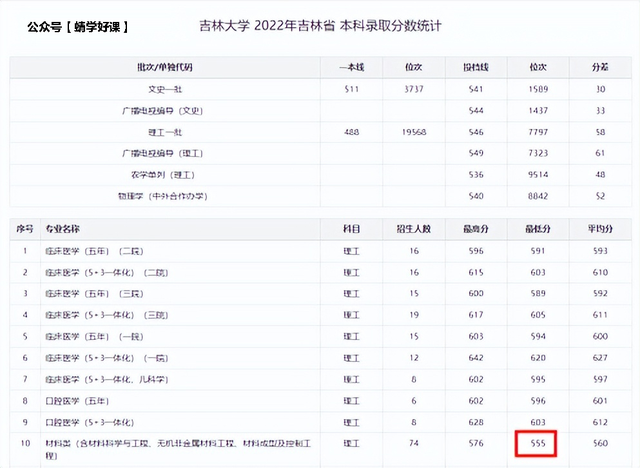Select the 位次 value 8842
Image resolution: width=640 pixels, height=468 pixels.
pyautogui.click(x=538, y=196)
